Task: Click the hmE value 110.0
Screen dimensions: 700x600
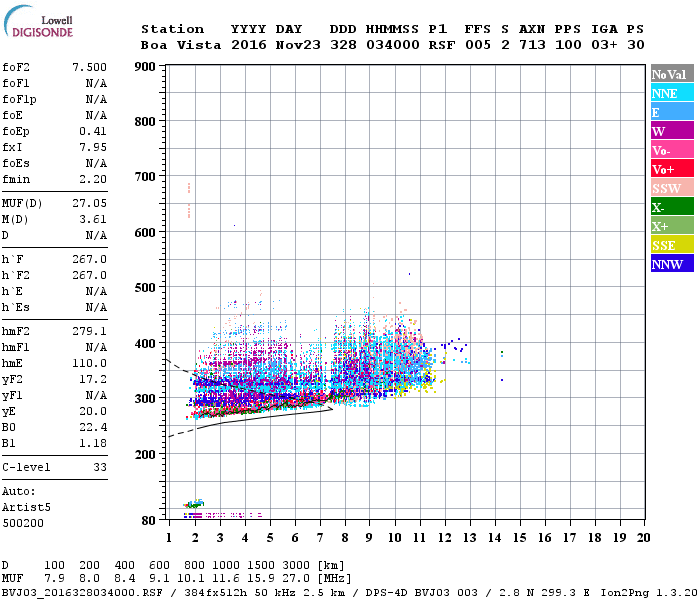Action: (x=89, y=363)
